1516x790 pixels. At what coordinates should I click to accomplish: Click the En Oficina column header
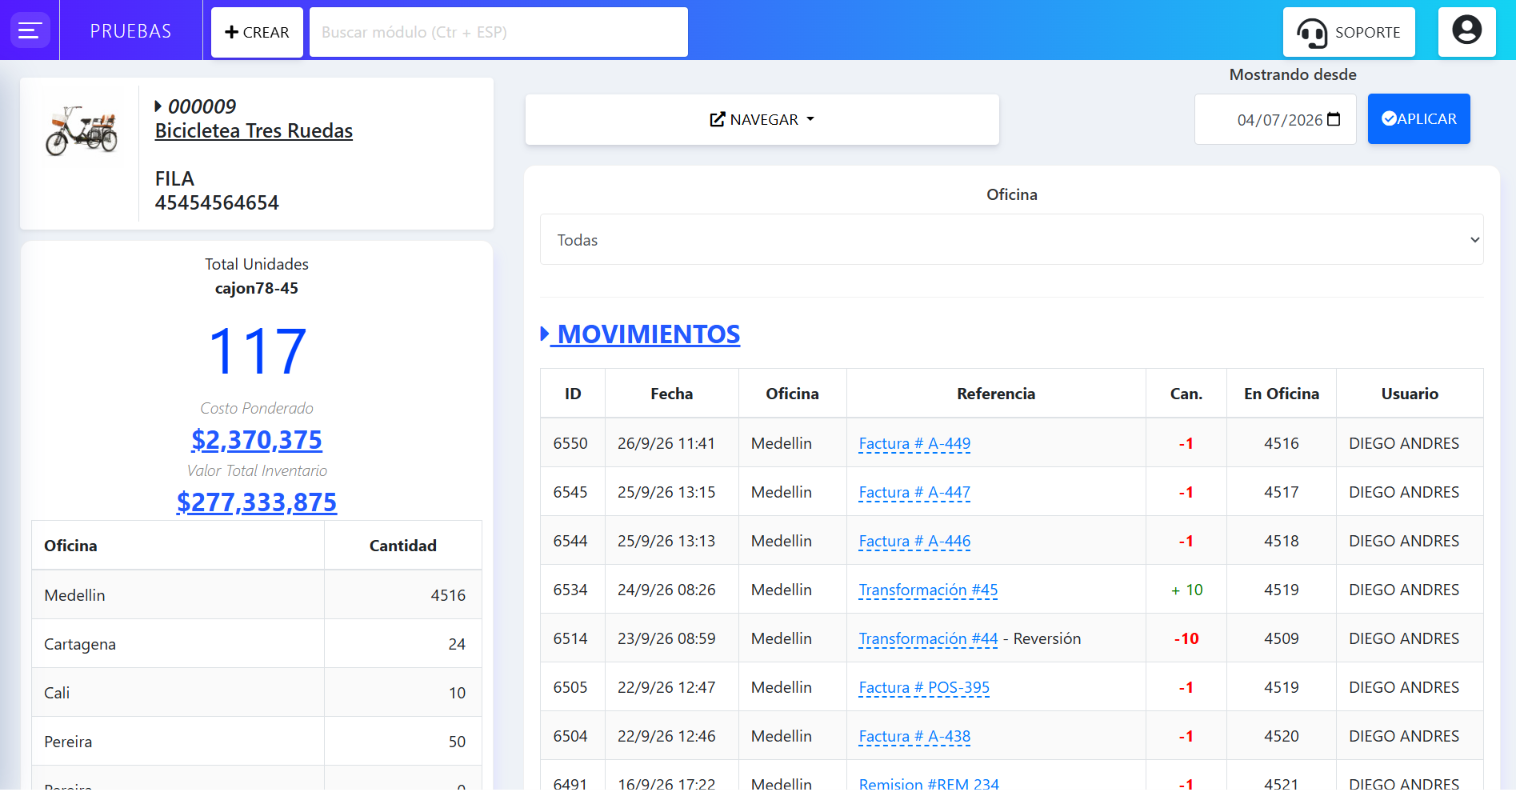1281,394
